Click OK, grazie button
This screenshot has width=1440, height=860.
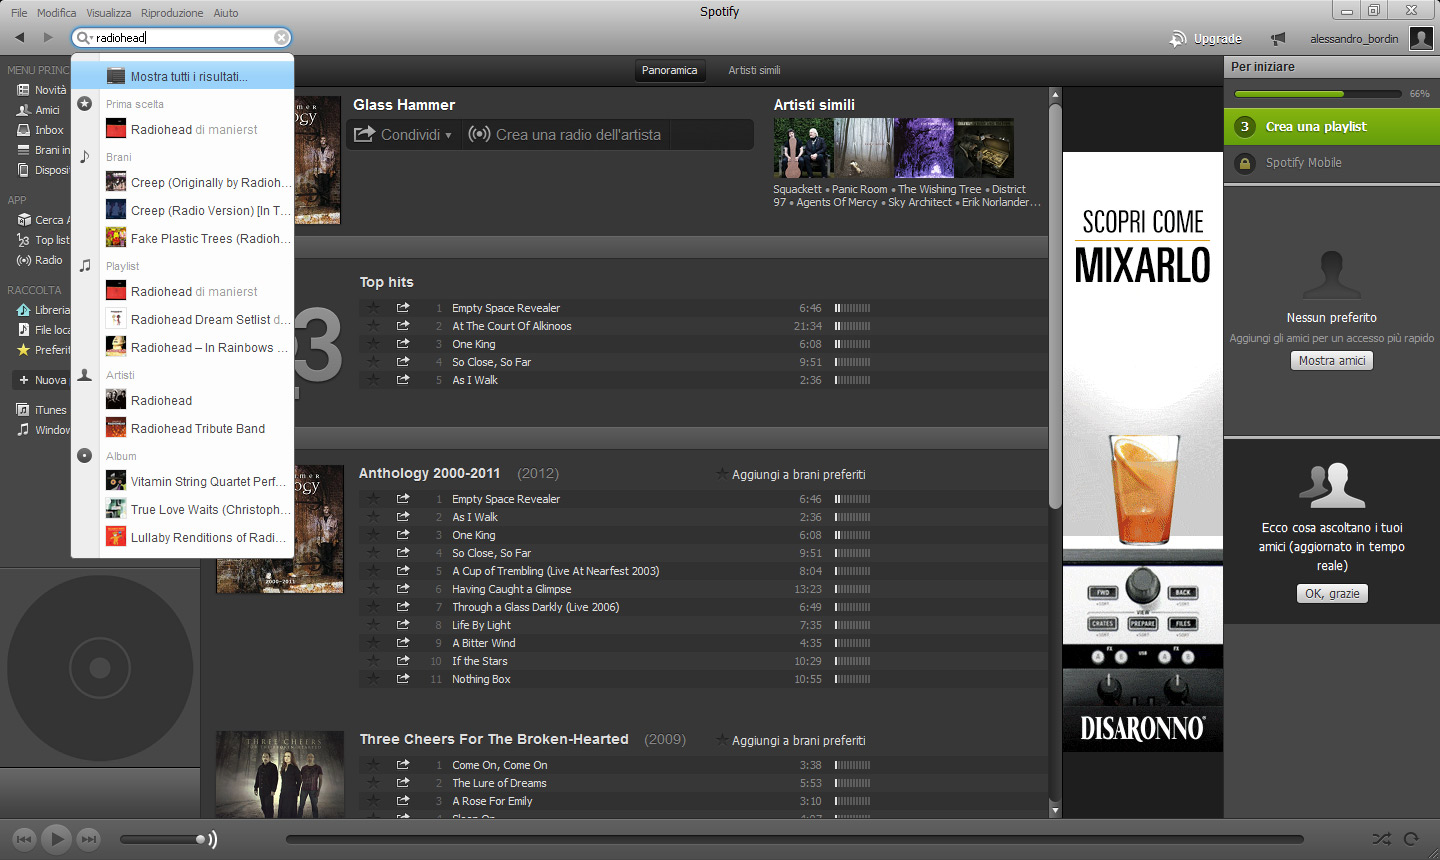tap(1332, 593)
